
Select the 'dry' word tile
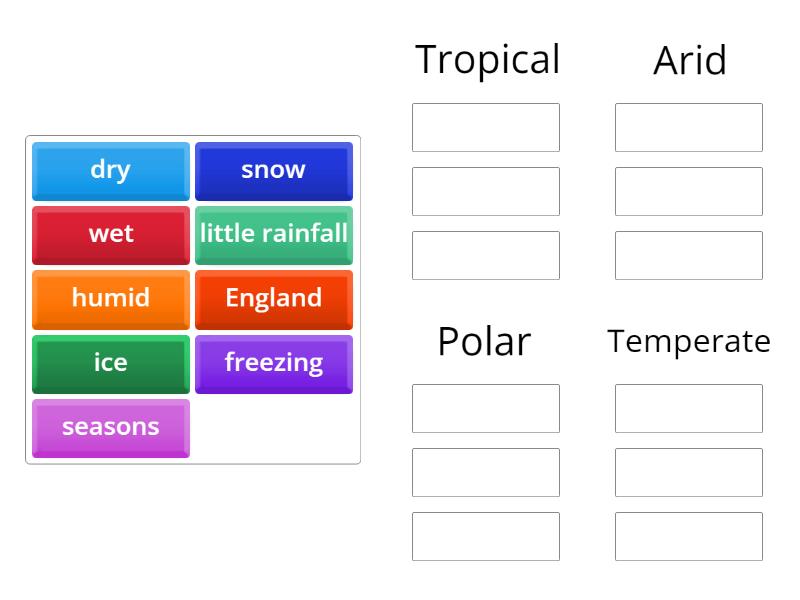[x=110, y=170]
